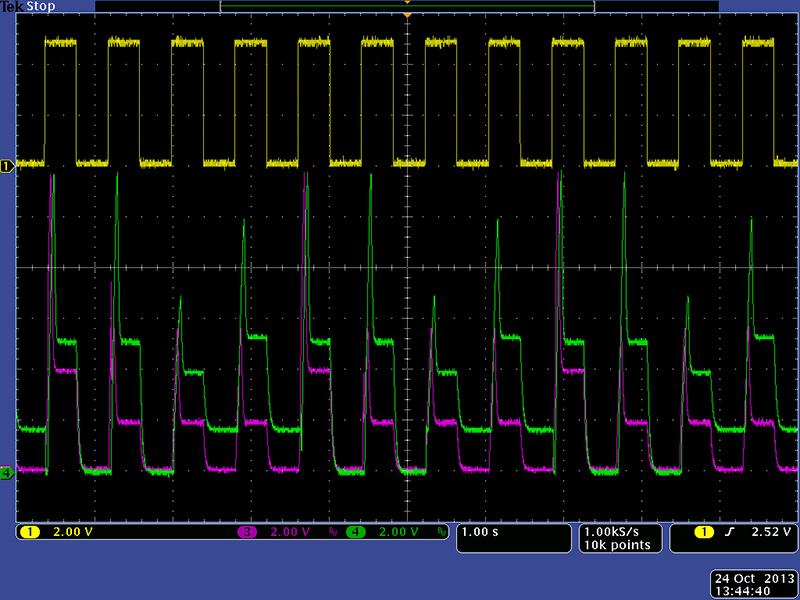This screenshot has height=600, width=800.
Task: Click channel 1's 2.00 V scale value
Action: [x=72, y=532]
